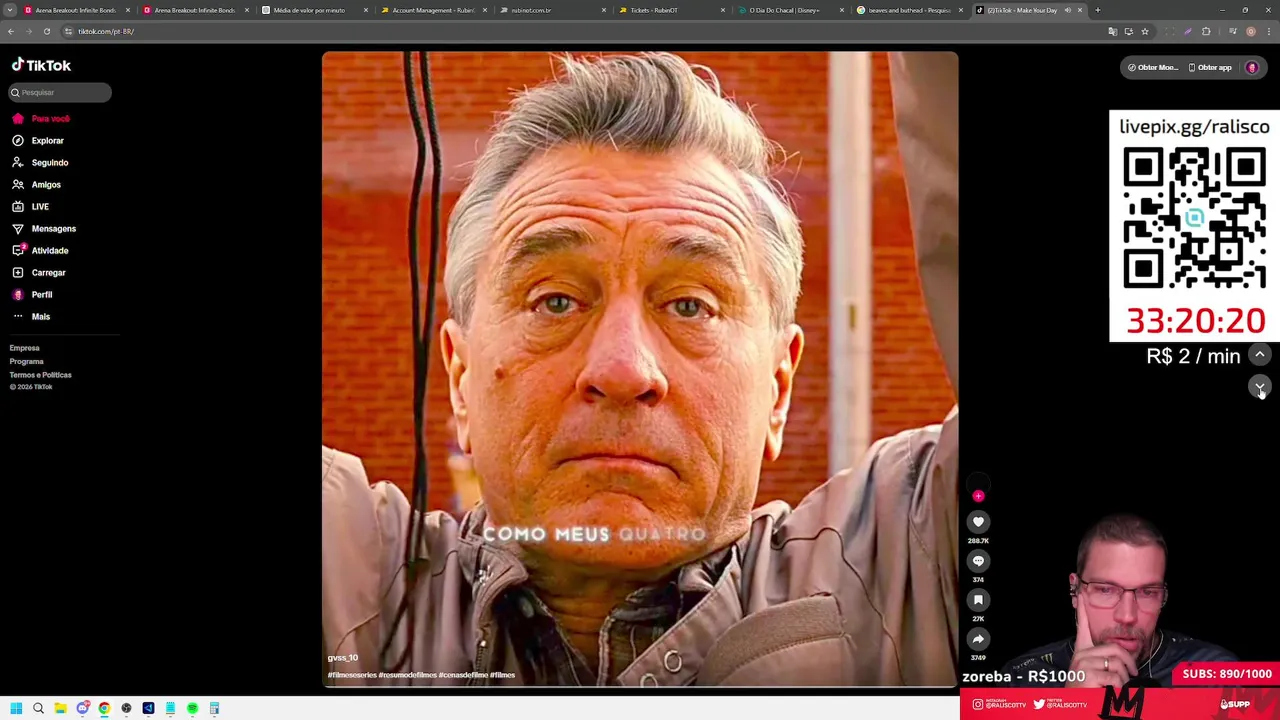
Task: Pause the playing TikTok video
Action: point(640,369)
